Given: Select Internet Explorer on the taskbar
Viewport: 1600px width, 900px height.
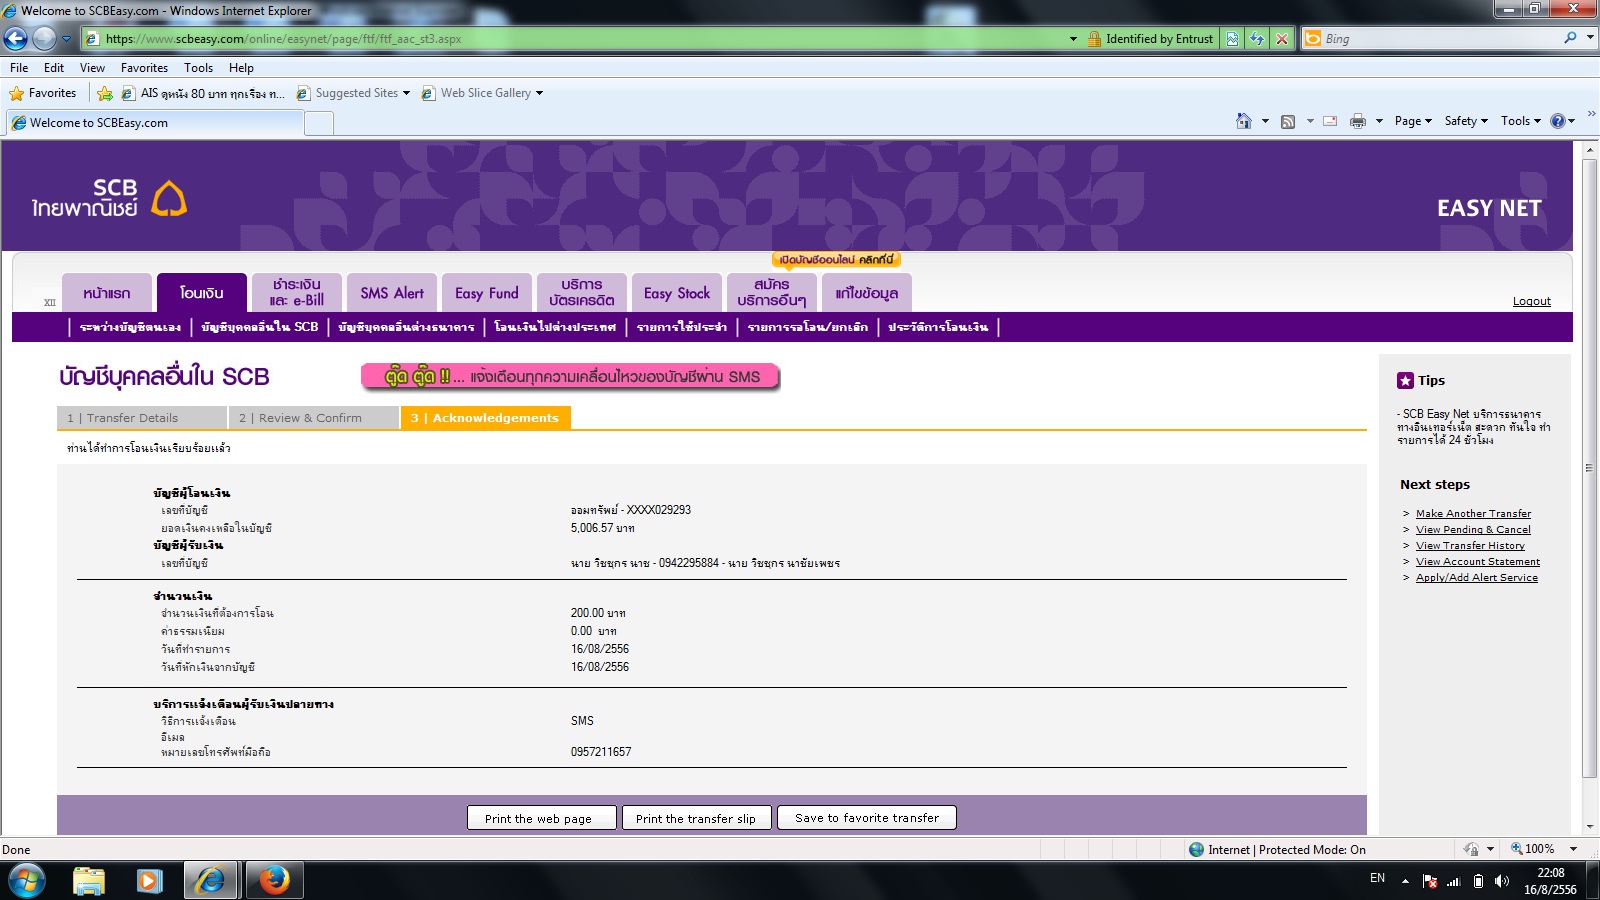Looking at the screenshot, I should [211, 880].
